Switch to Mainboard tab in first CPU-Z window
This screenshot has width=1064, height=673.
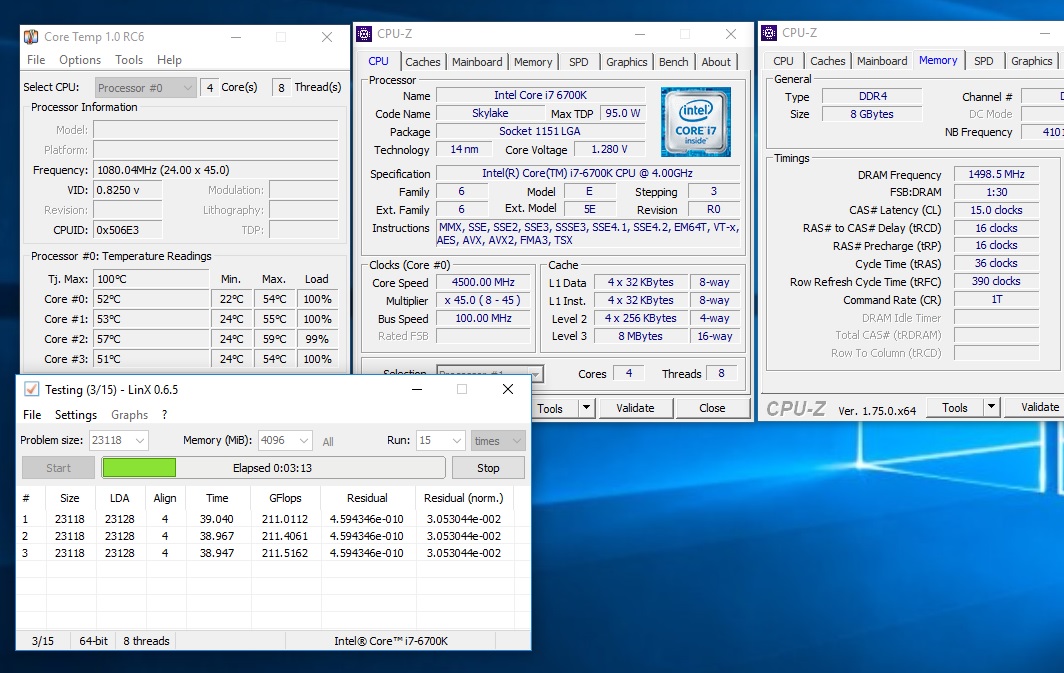coord(477,62)
